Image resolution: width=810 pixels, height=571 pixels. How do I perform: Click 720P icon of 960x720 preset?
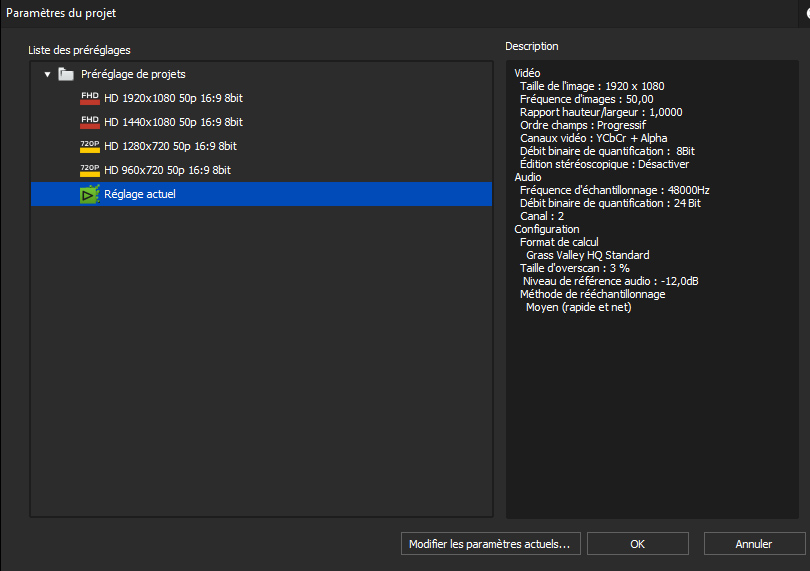(90, 170)
